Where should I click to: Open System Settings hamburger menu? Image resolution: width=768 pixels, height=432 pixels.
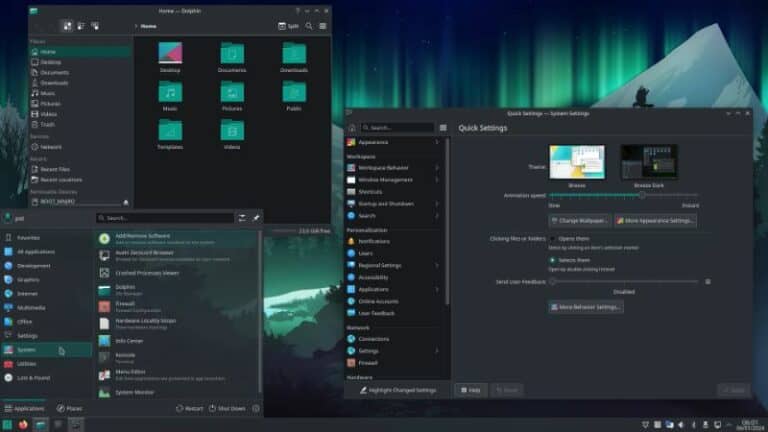443,128
